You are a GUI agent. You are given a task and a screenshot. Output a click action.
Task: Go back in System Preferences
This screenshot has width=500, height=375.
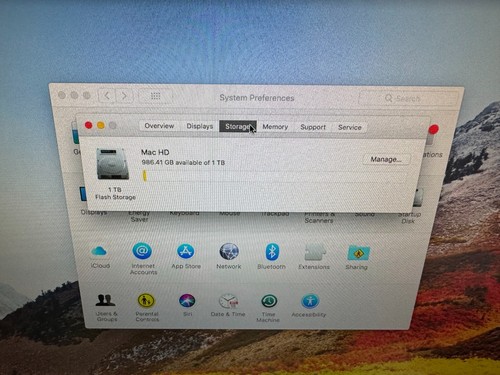107,96
